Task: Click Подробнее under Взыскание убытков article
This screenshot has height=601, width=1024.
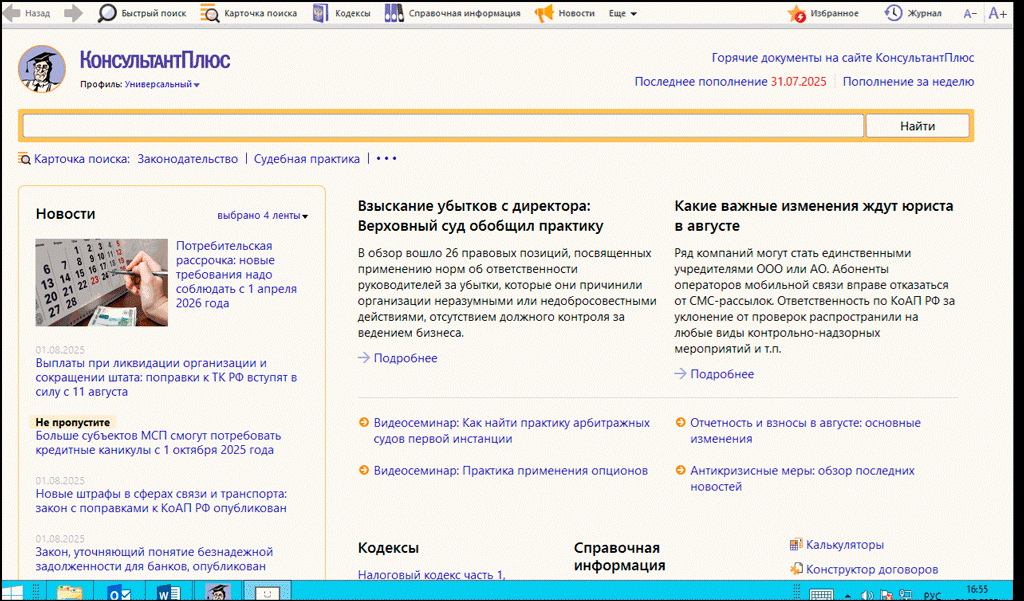Action: [x=406, y=358]
